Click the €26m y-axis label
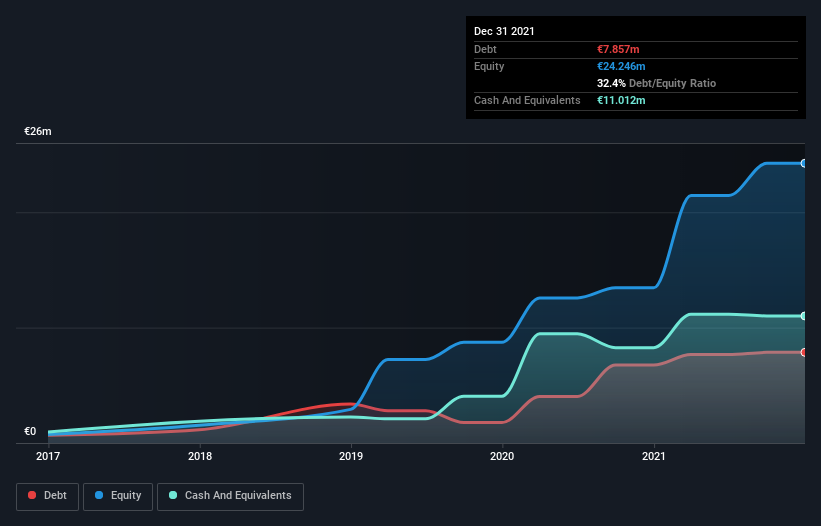The height and width of the screenshot is (526, 821). [x=38, y=131]
